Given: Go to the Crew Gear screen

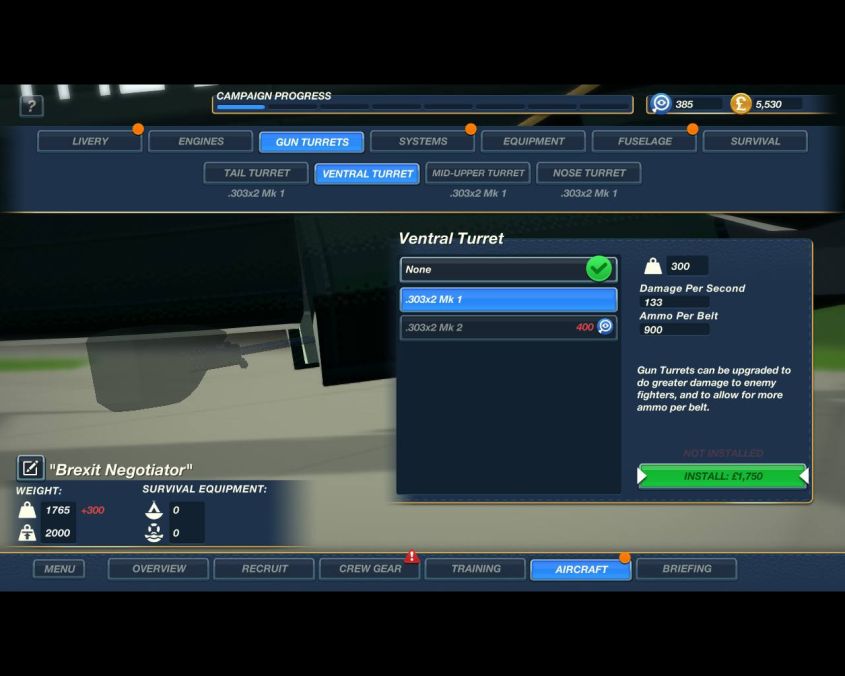Looking at the screenshot, I should (370, 569).
